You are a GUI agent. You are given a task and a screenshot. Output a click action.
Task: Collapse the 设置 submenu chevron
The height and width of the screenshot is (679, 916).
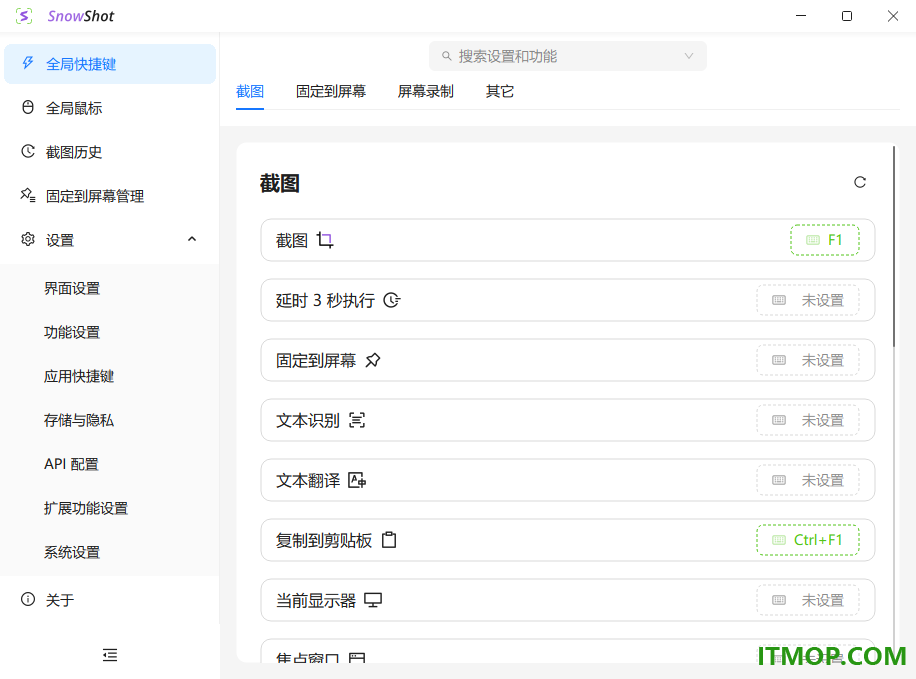pyautogui.click(x=192, y=239)
